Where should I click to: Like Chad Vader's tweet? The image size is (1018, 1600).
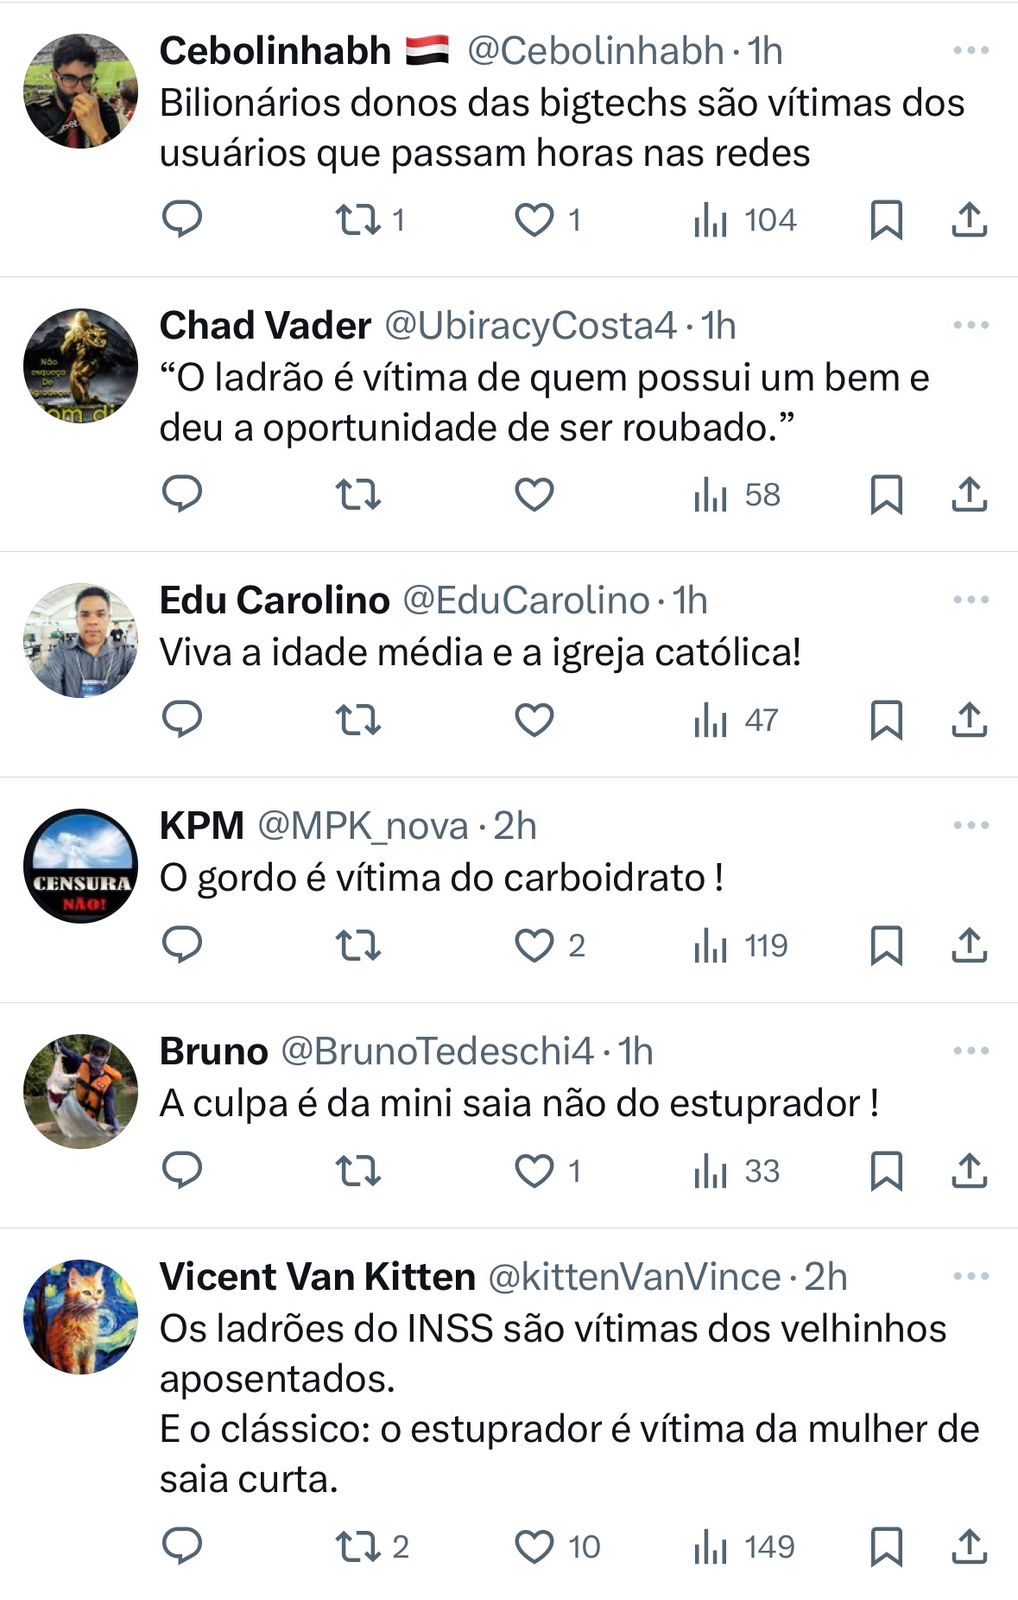(534, 494)
